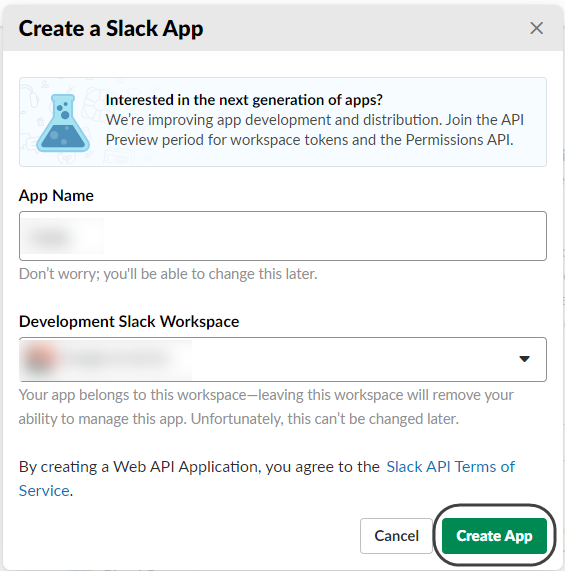Click the App Name input field
565x571 pixels.
click(x=282, y=236)
